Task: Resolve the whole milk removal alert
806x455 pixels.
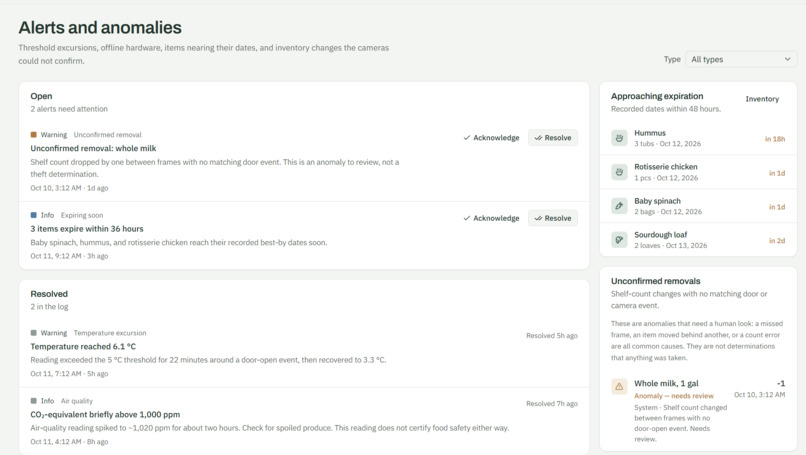Action: tap(553, 138)
